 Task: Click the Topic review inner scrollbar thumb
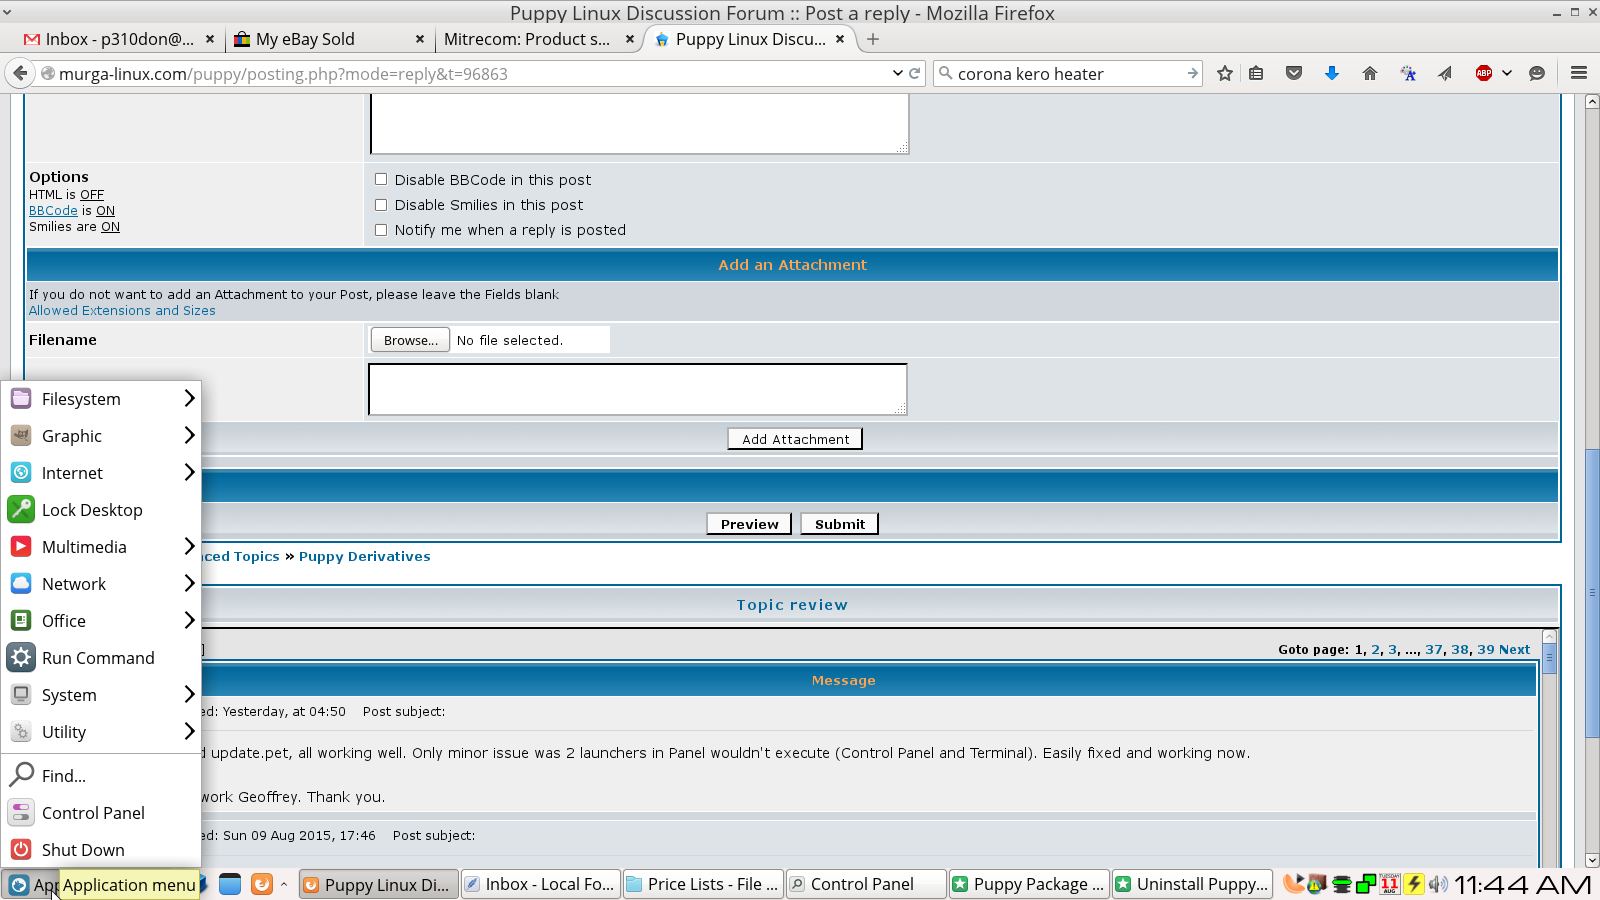[x=1549, y=660]
